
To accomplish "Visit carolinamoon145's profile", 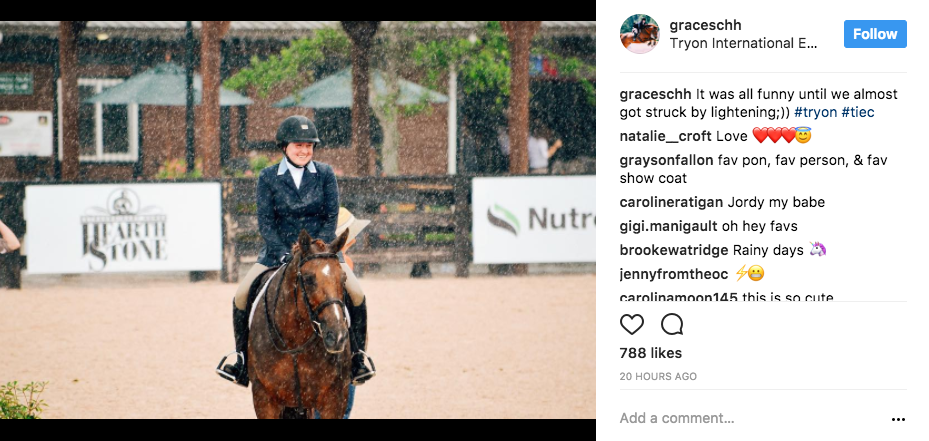I will pyautogui.click(x=678, y=297).
